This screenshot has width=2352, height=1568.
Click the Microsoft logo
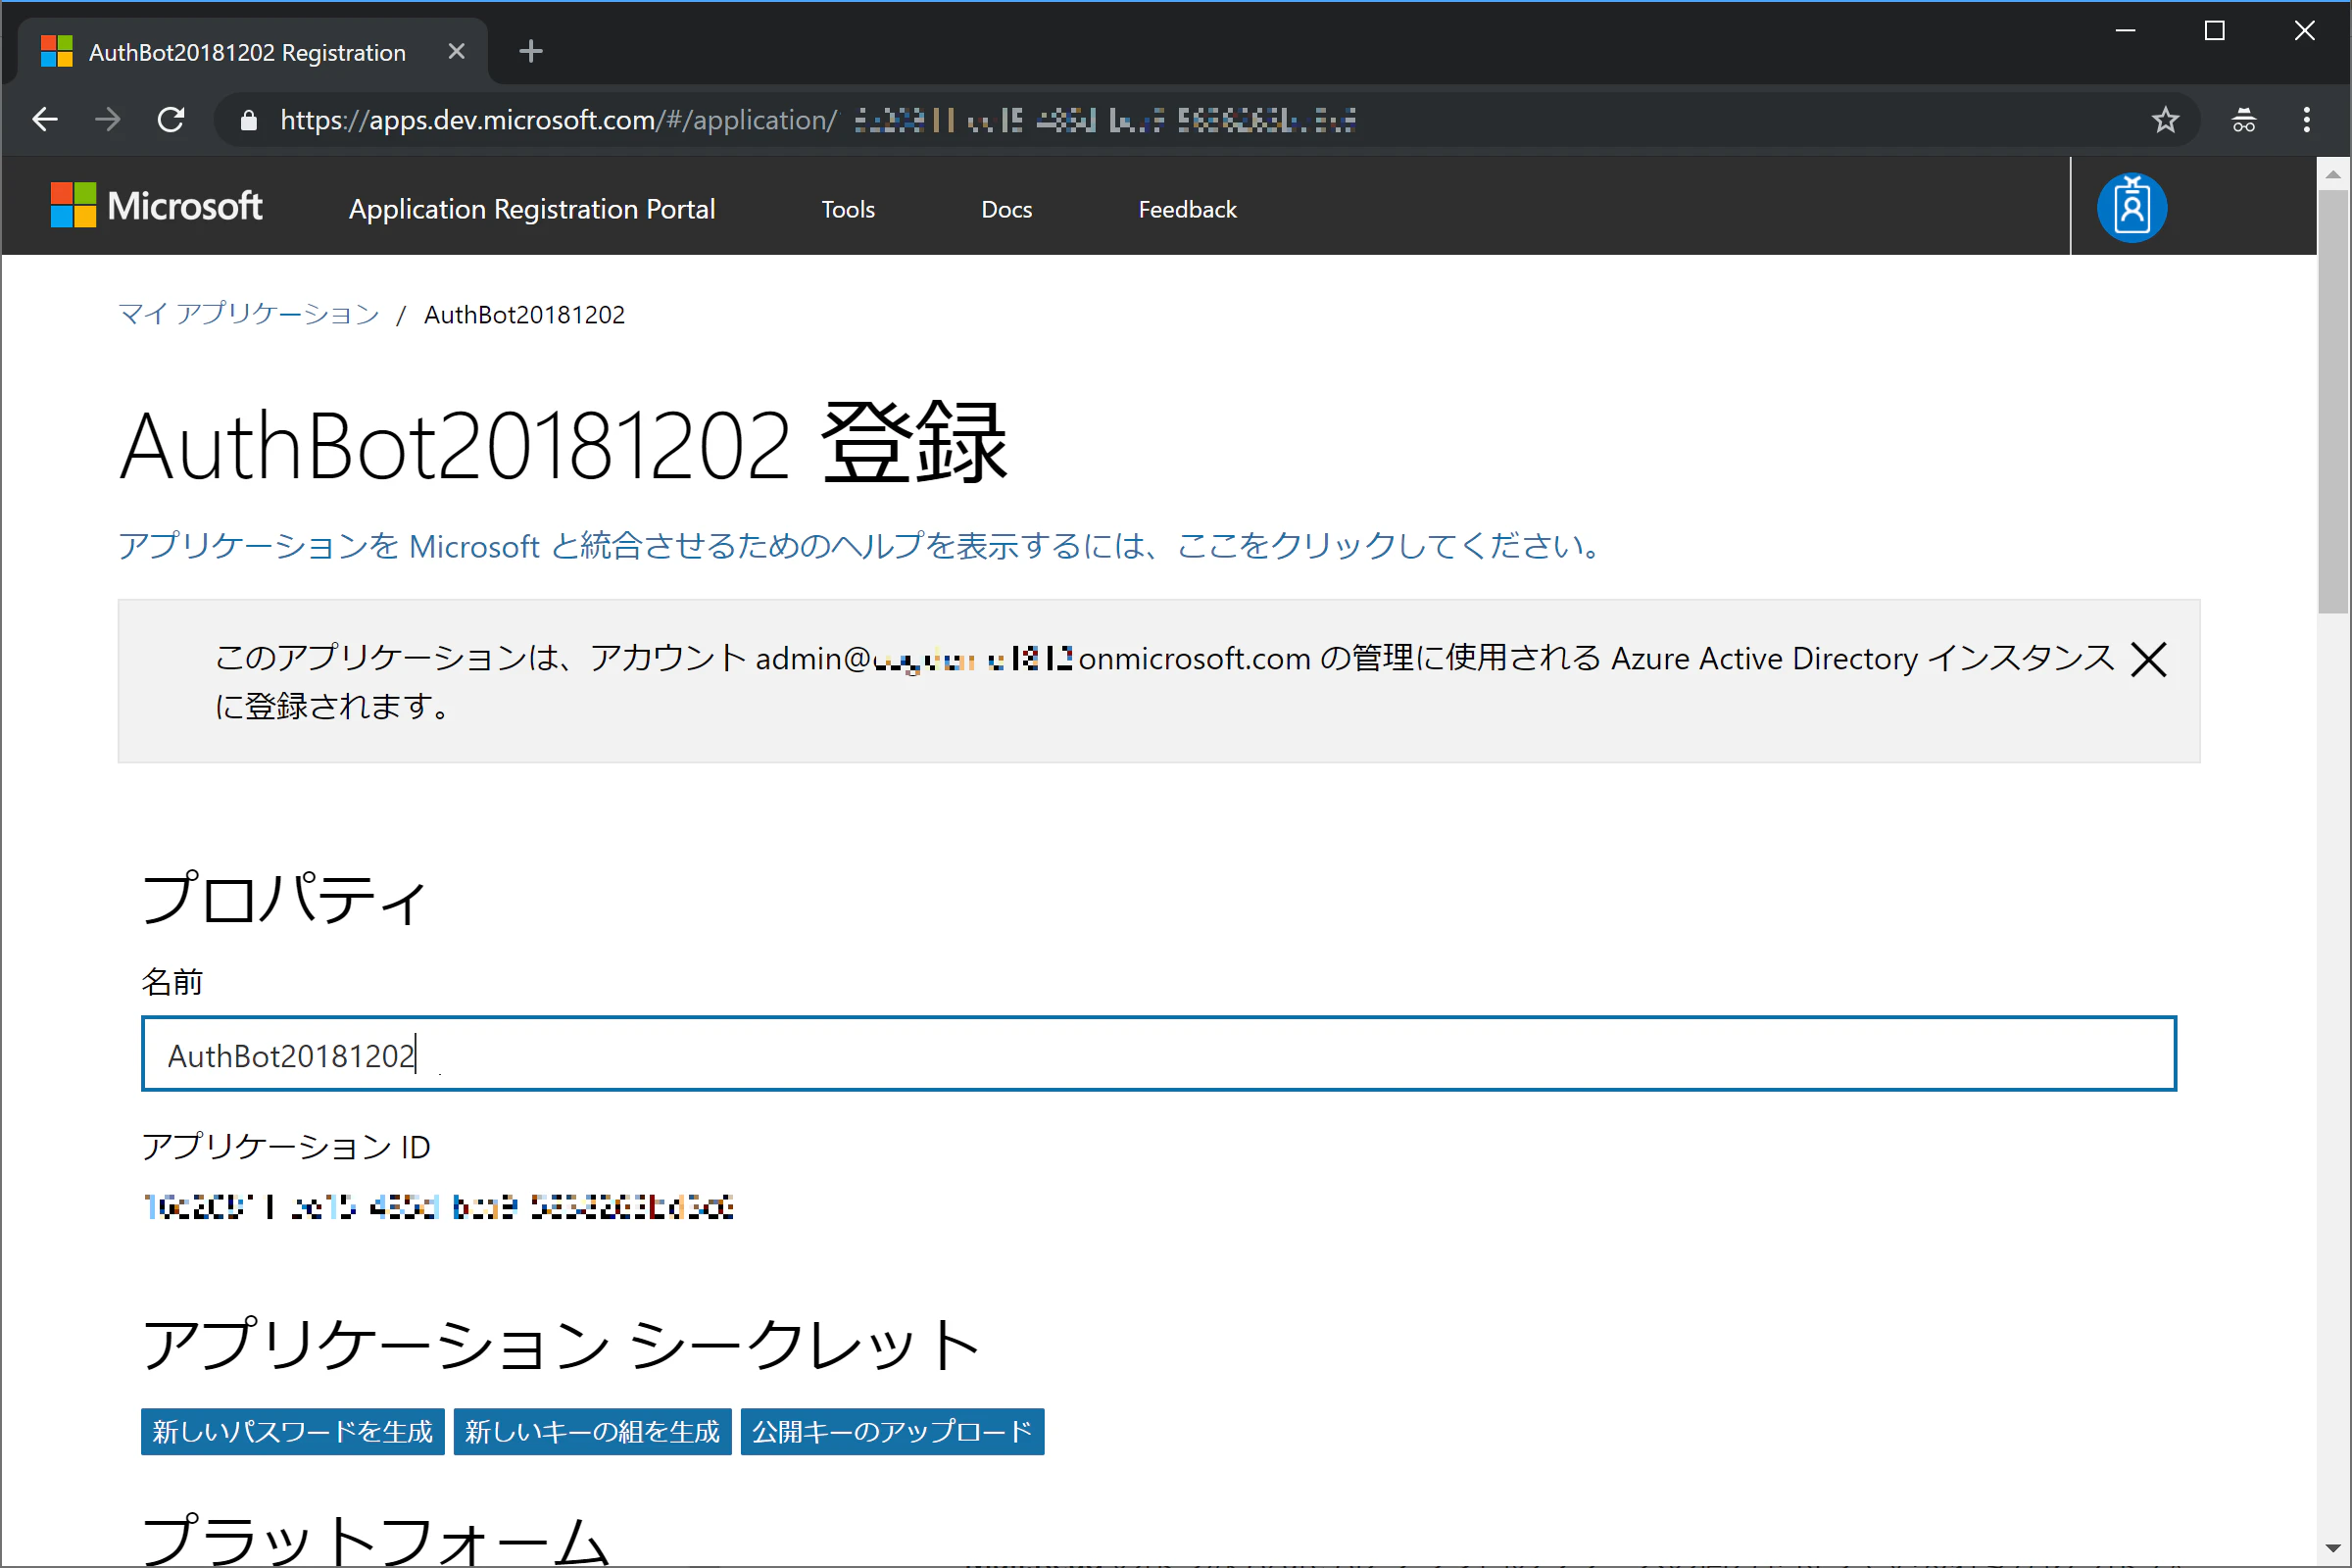tap(156, 206)
